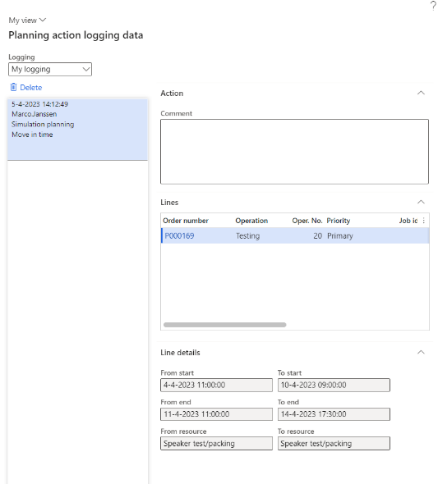Viewport: 438px width, 484px height.
Task: Collapse the Line details section
Action: click(x=421, y=352)
